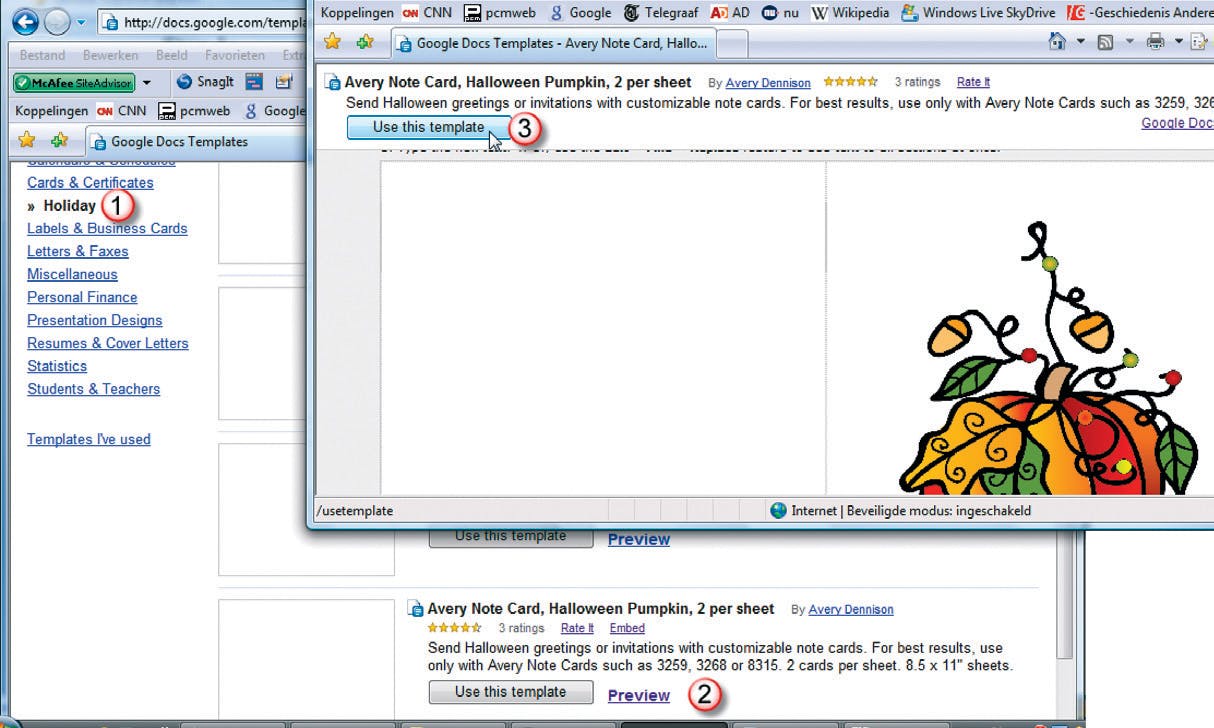The width and height of the screenshot is (1214, 728).
Task: Click Use this template under the Halloween Pumpkin listing
Action: point(511,692)
